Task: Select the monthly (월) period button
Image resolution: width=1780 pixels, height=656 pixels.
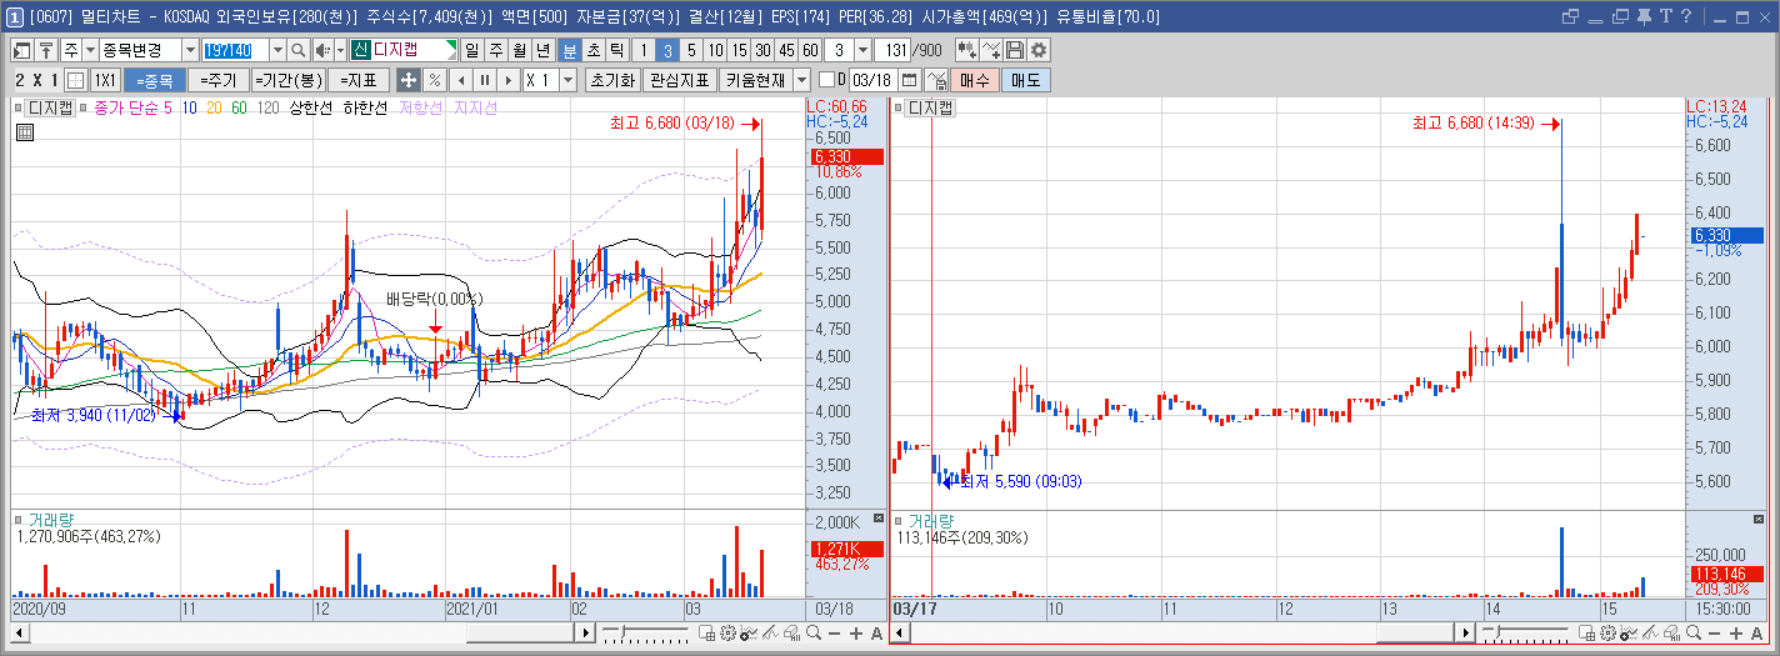Action: [x=520, y=50]
